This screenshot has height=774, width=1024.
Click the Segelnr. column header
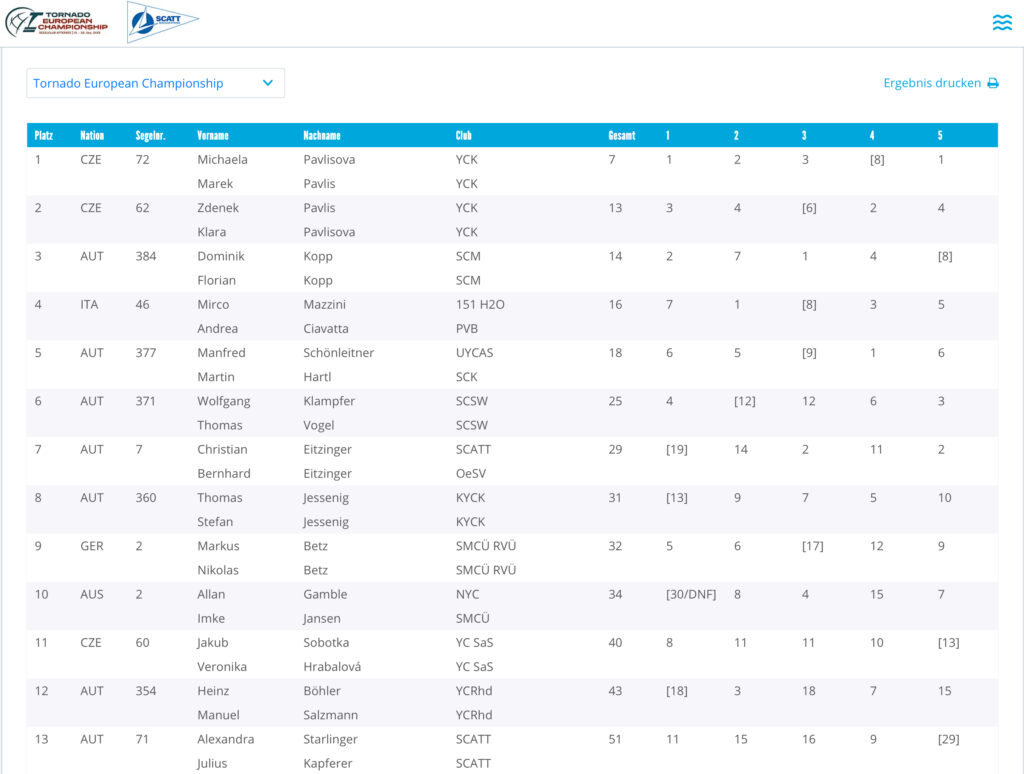[150, 135]
